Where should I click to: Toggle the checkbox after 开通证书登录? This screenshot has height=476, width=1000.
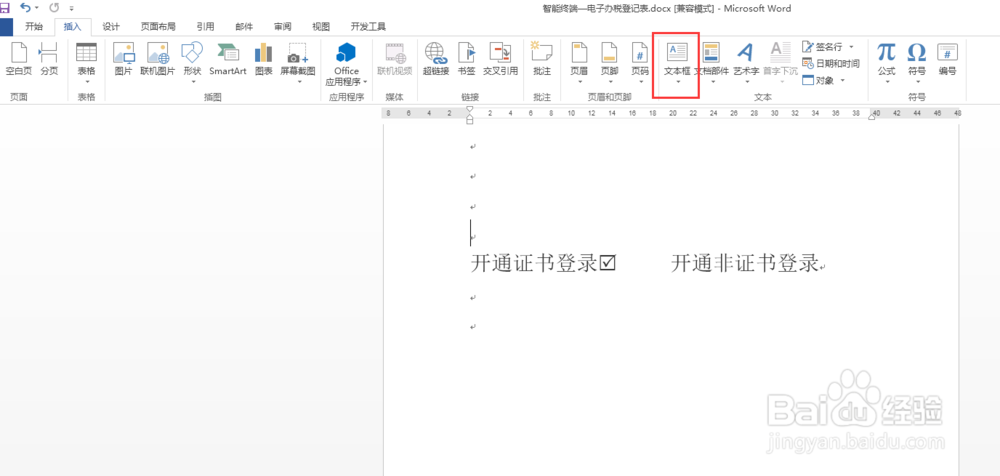pos(608,263)
